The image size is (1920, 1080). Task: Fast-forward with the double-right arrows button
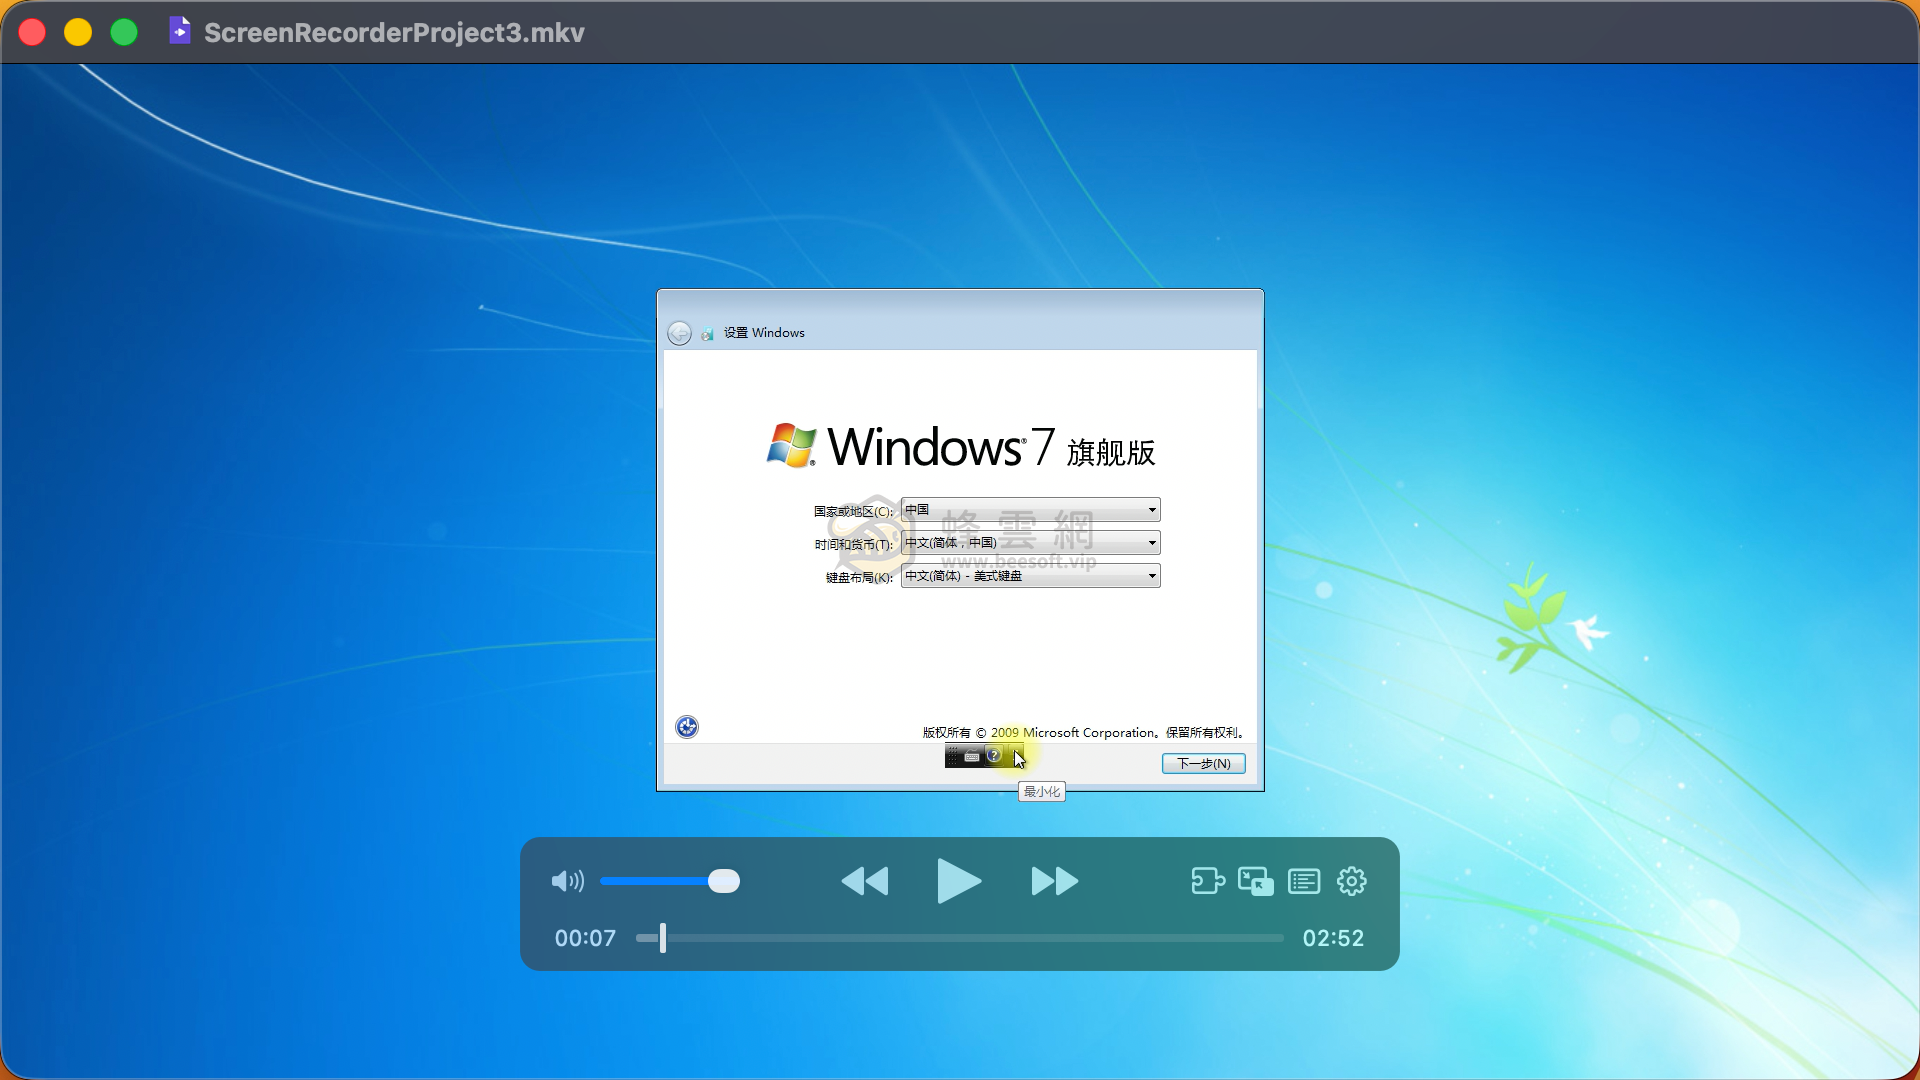click(1054, 881)
